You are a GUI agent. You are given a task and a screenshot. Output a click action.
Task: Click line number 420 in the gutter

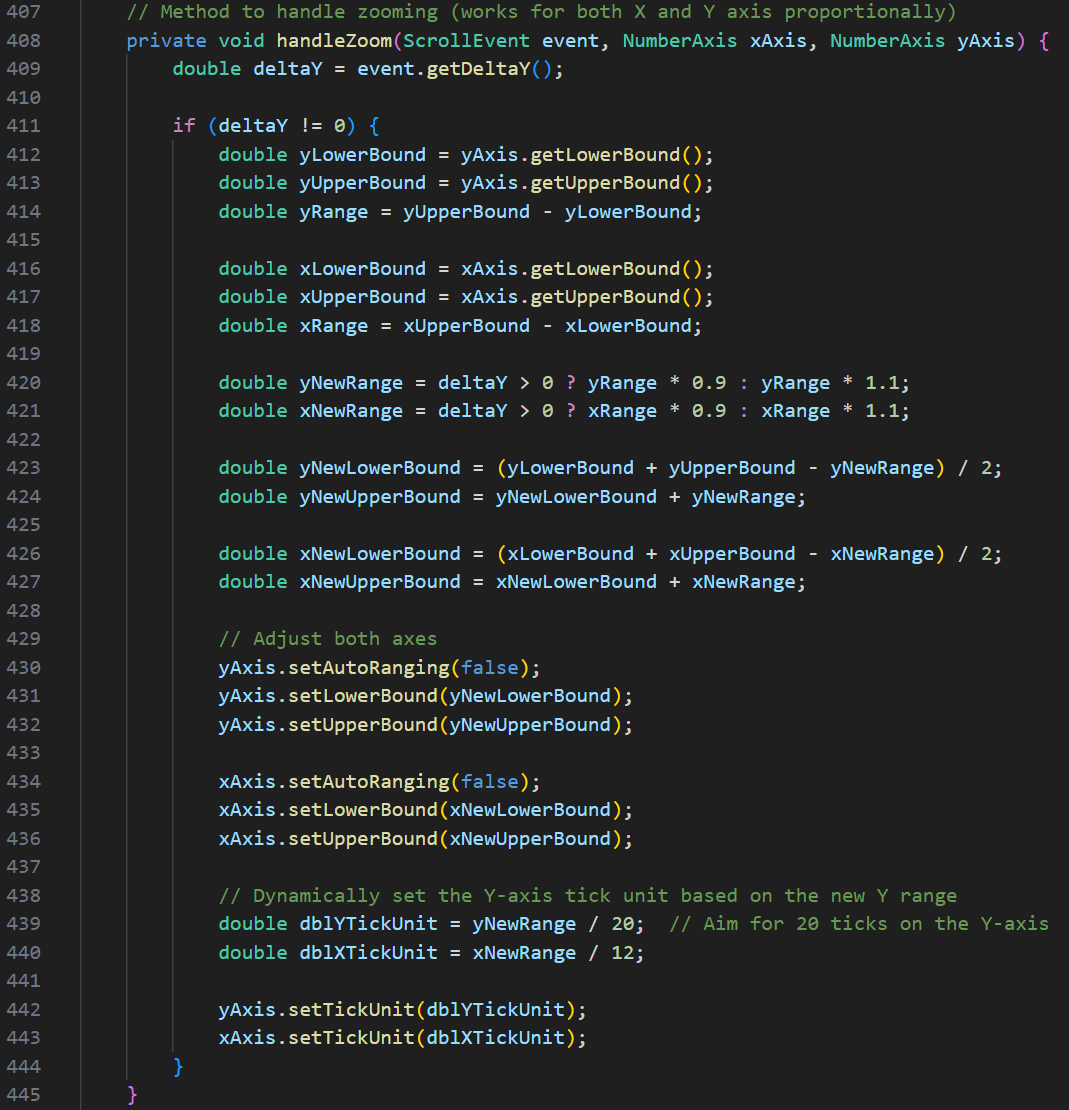point(23,383)
